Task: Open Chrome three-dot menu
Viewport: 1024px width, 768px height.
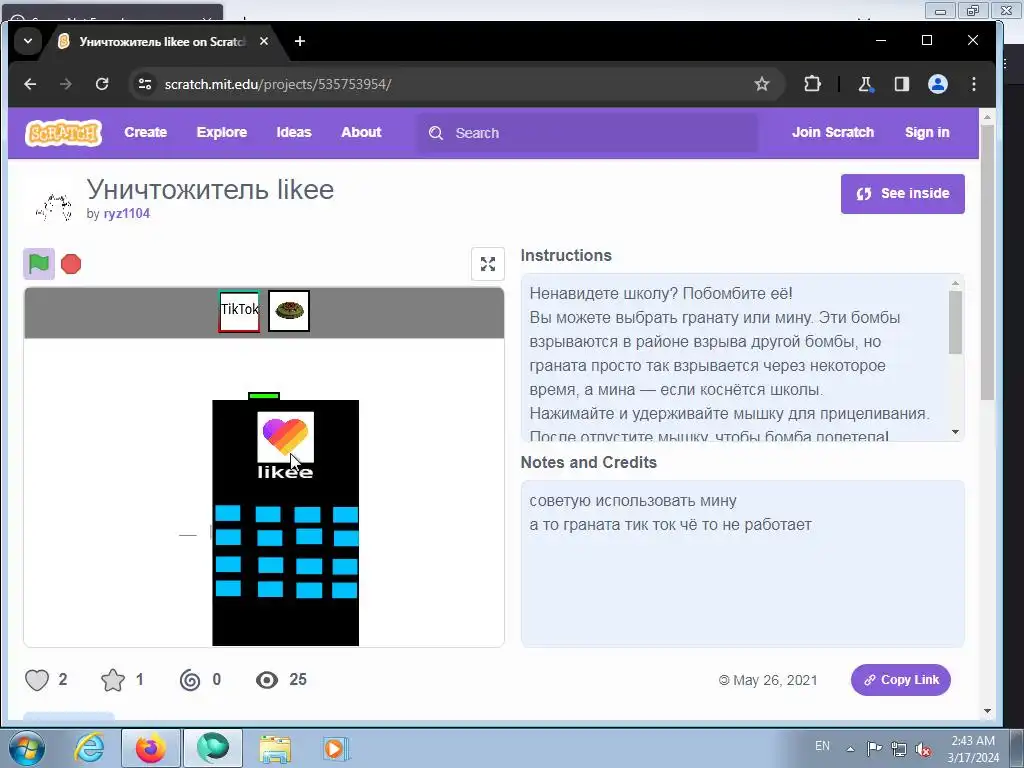Action: pyautogui.click(x=974, y=84)
